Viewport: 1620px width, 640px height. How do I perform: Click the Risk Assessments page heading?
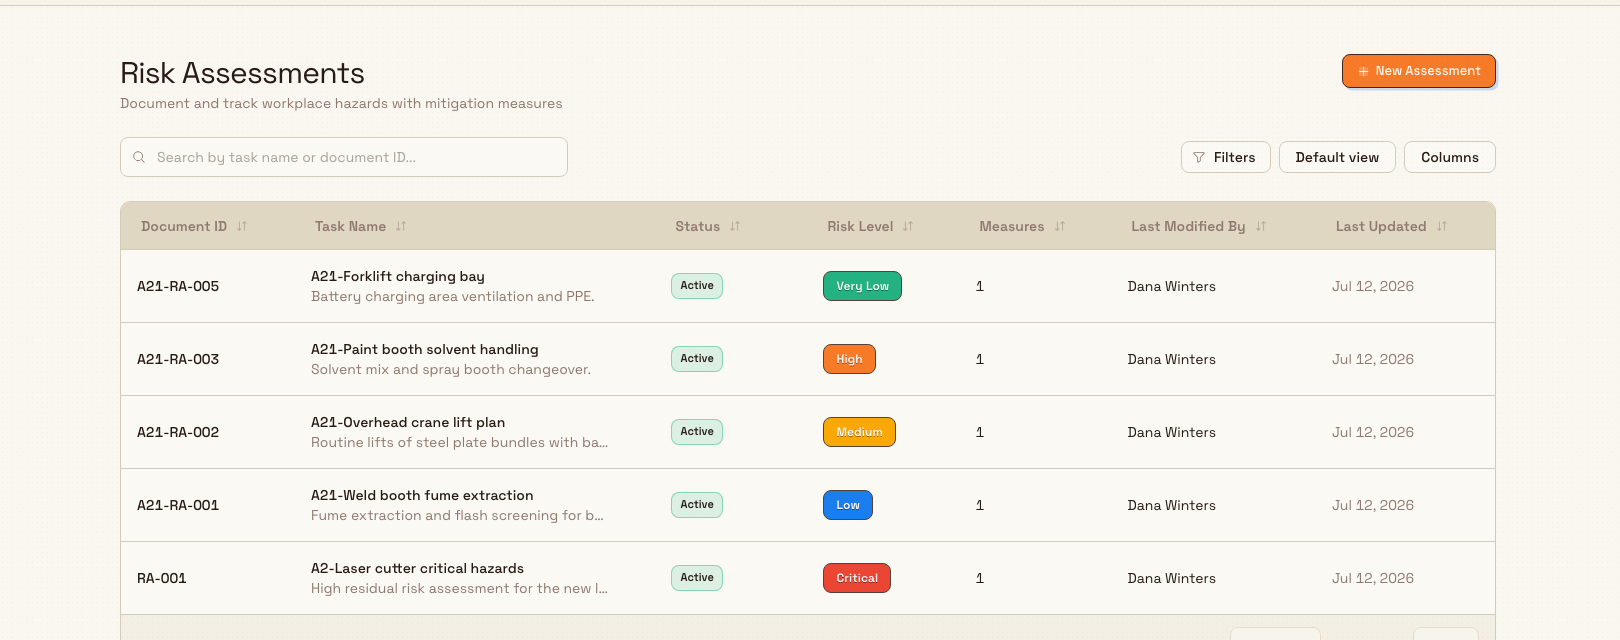click(242, 73)
